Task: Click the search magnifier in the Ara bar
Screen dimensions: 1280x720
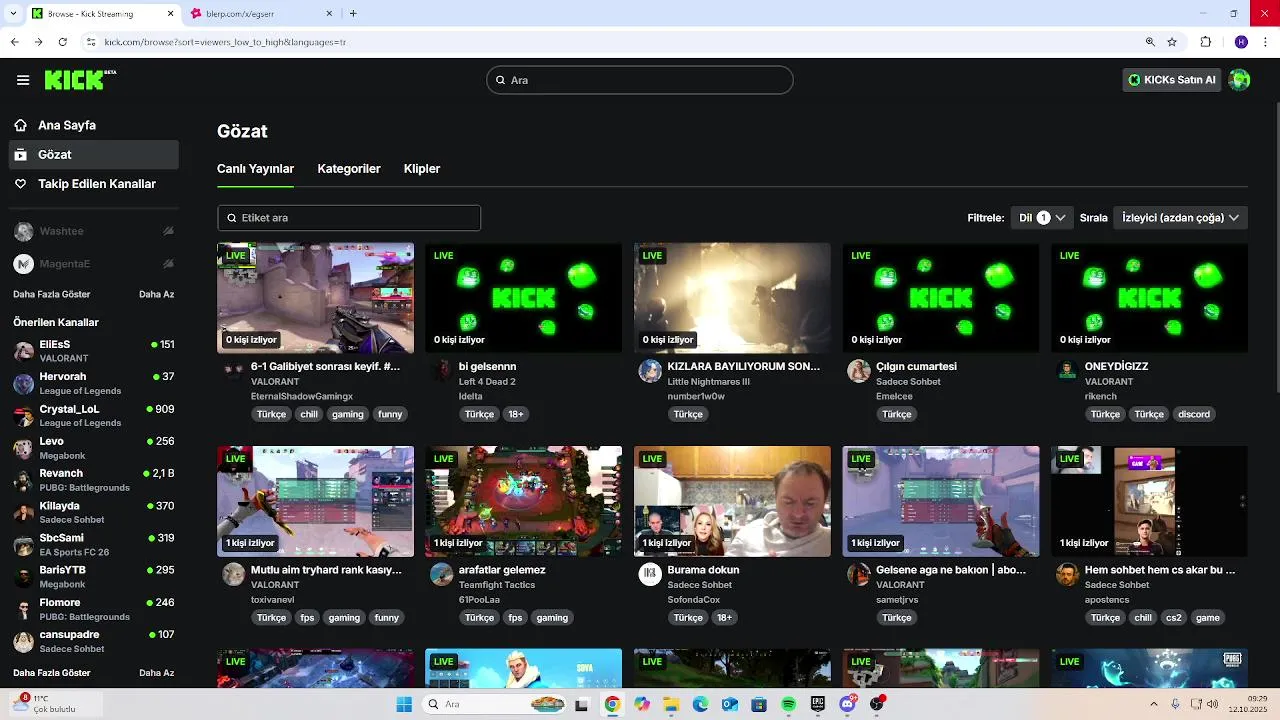Action: [502, 80]
